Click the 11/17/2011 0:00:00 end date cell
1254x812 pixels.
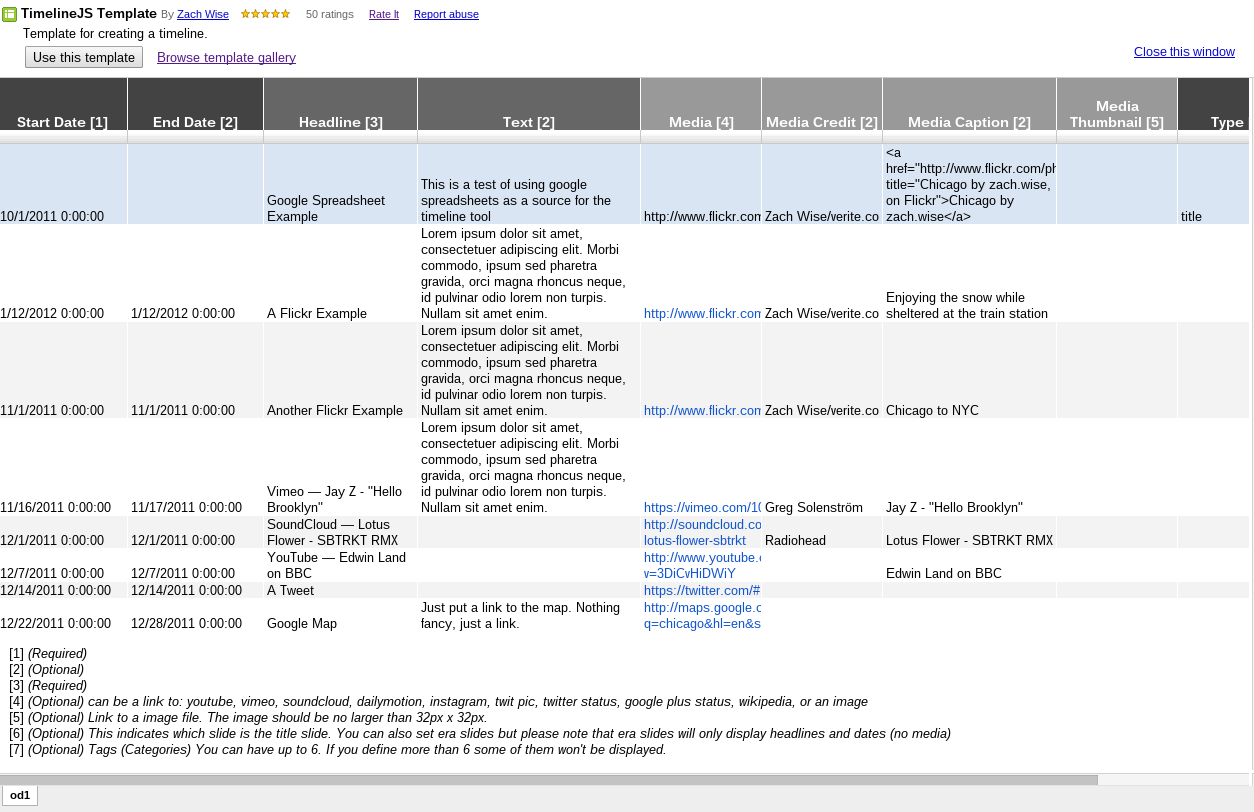tap(195, 467)
